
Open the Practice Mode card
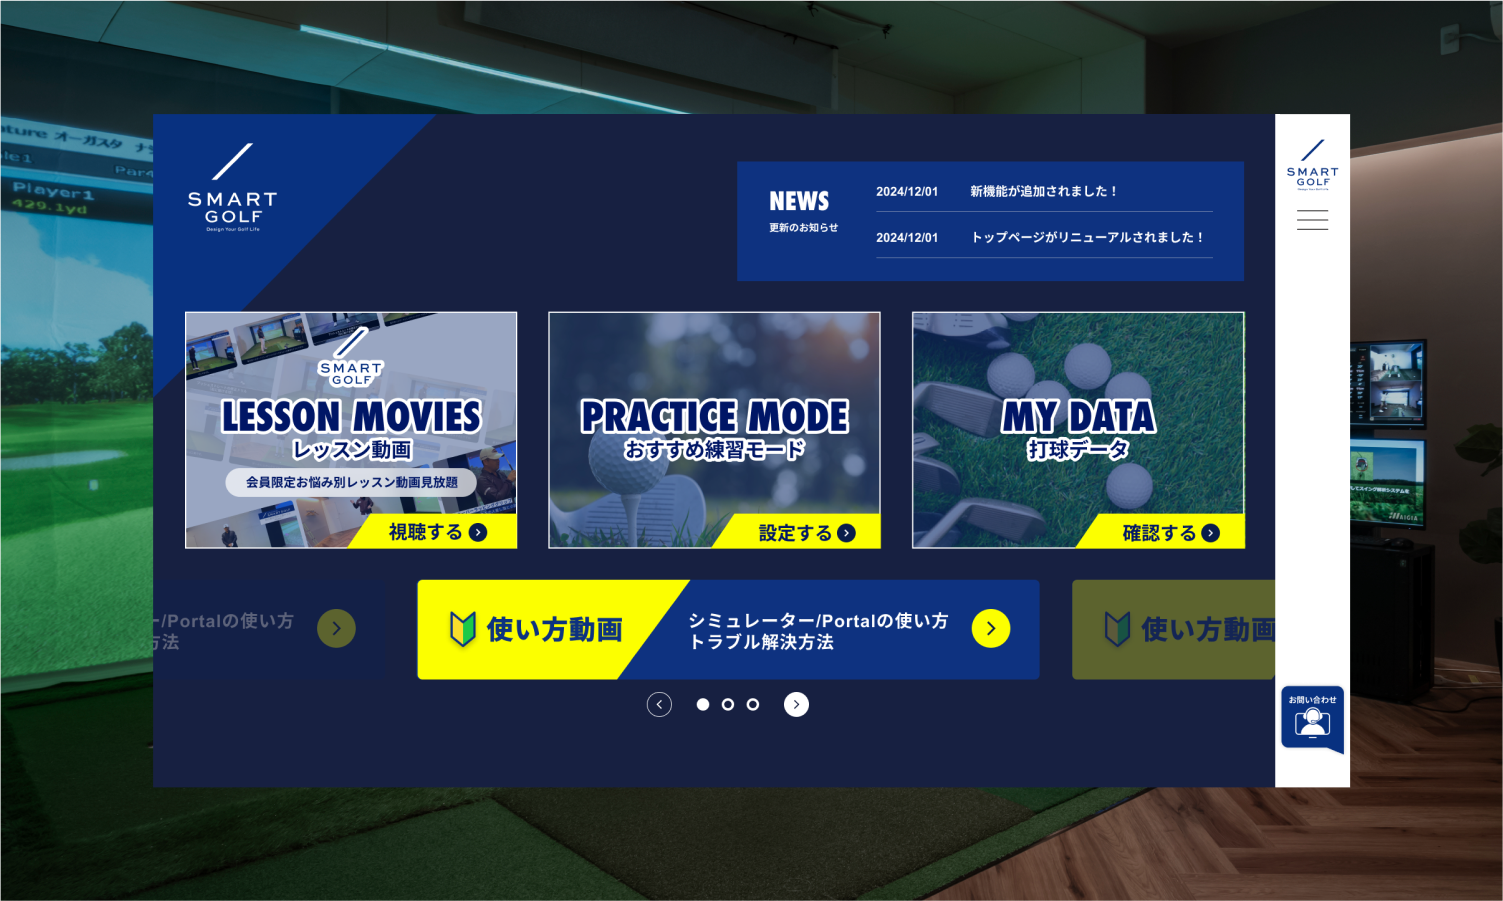pos(715,430)
